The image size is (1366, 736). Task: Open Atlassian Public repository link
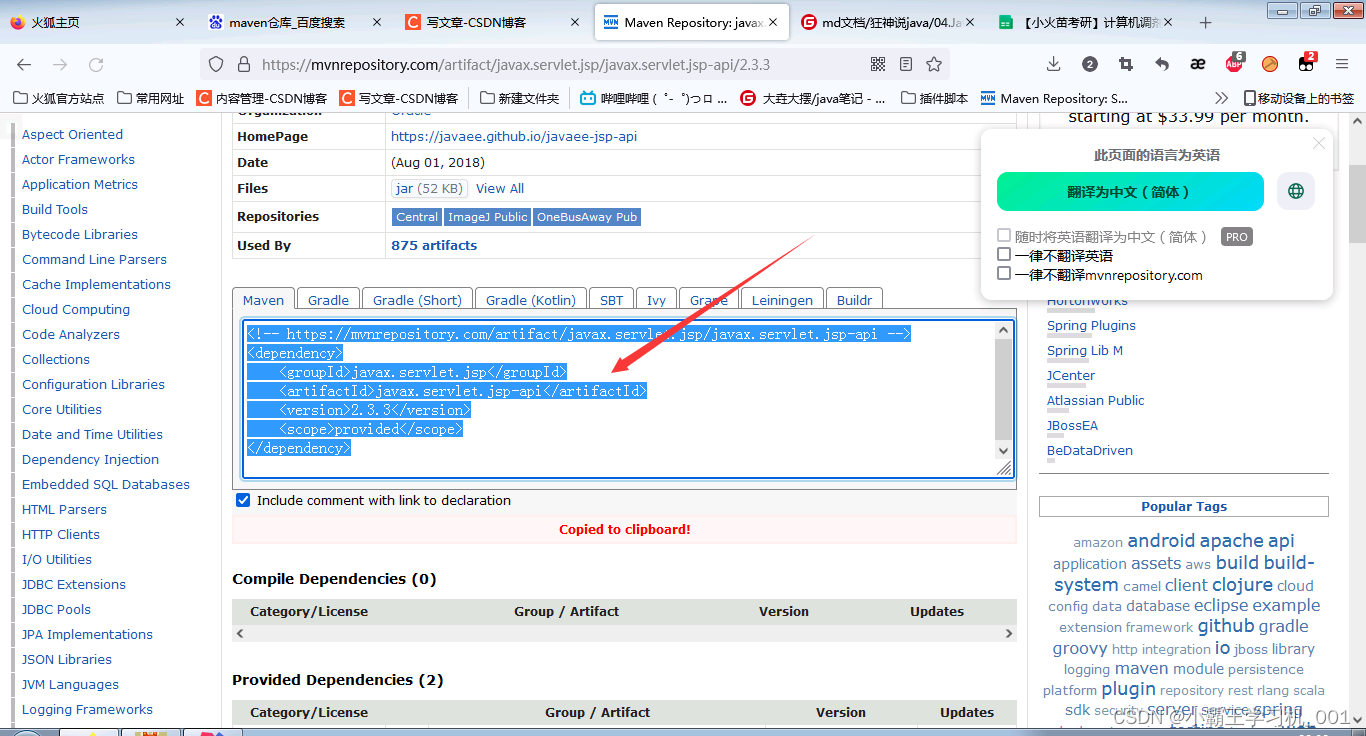point(1096,400)
